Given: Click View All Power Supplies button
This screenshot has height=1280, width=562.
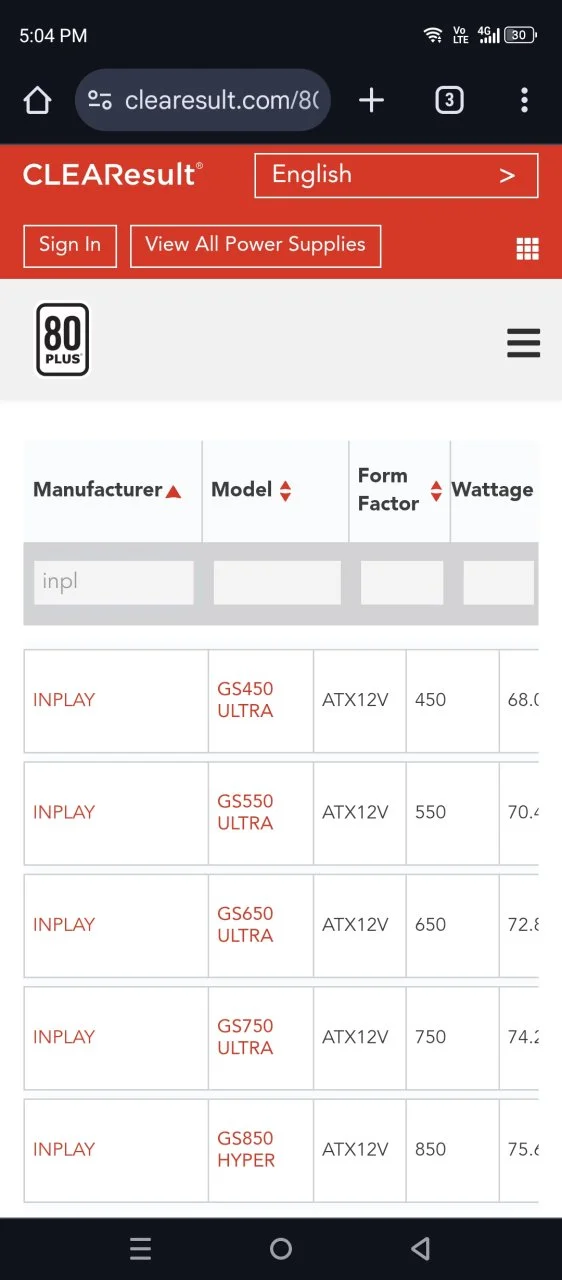Looking at the screenshot, I should (x=255, y=245).
